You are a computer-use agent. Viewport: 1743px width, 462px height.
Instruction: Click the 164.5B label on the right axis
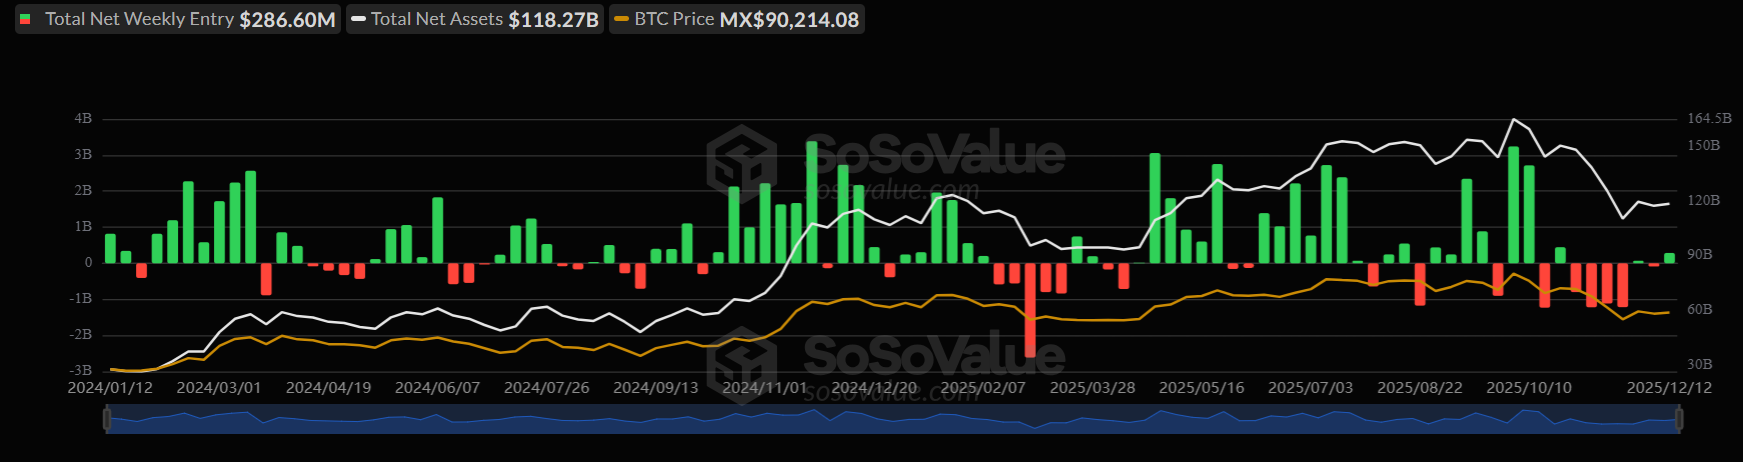1709,118
